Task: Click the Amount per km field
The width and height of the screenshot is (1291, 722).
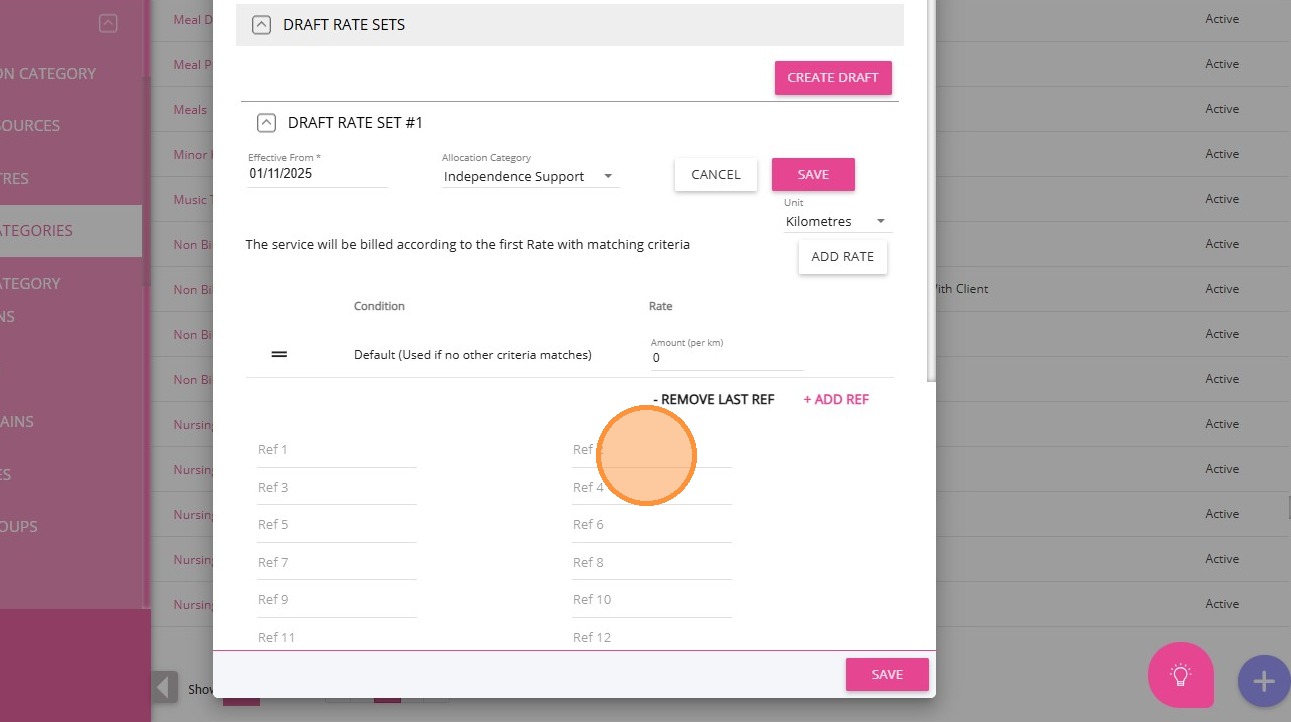Action: (726, 357)
